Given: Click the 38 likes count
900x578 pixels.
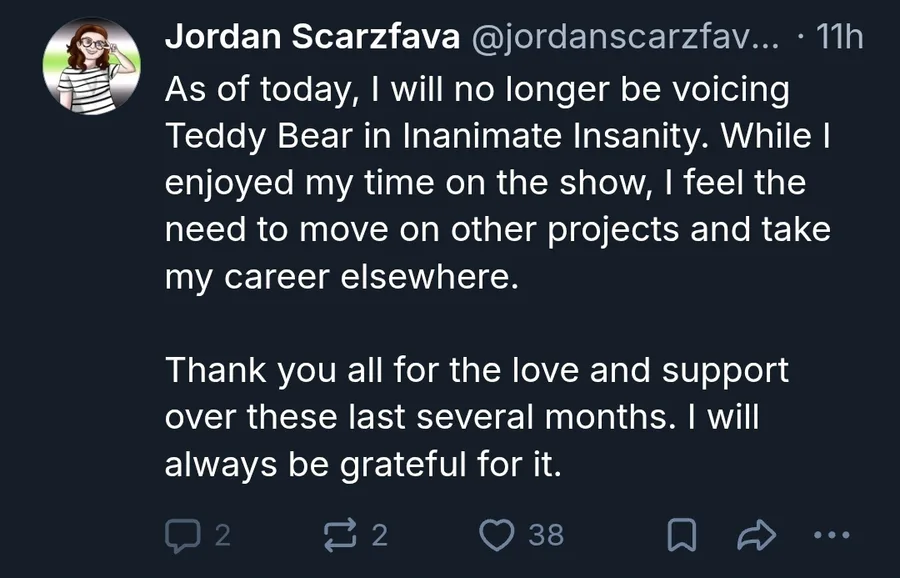Looking at the screenshot, I should (546, 536).
